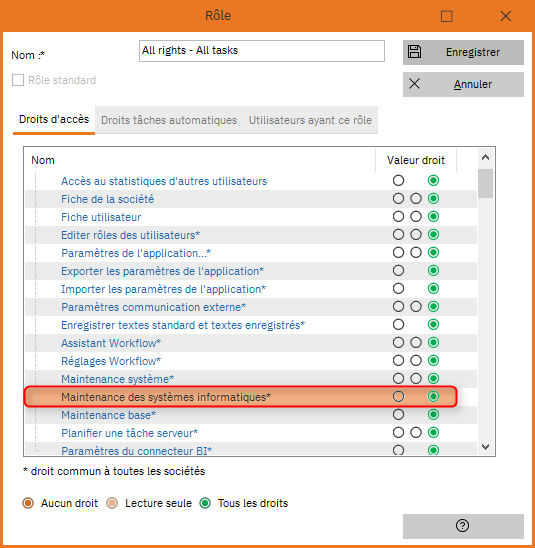The image size is (535, 548).
Task: Click the Enregistrer button
Action: [463, 52]
